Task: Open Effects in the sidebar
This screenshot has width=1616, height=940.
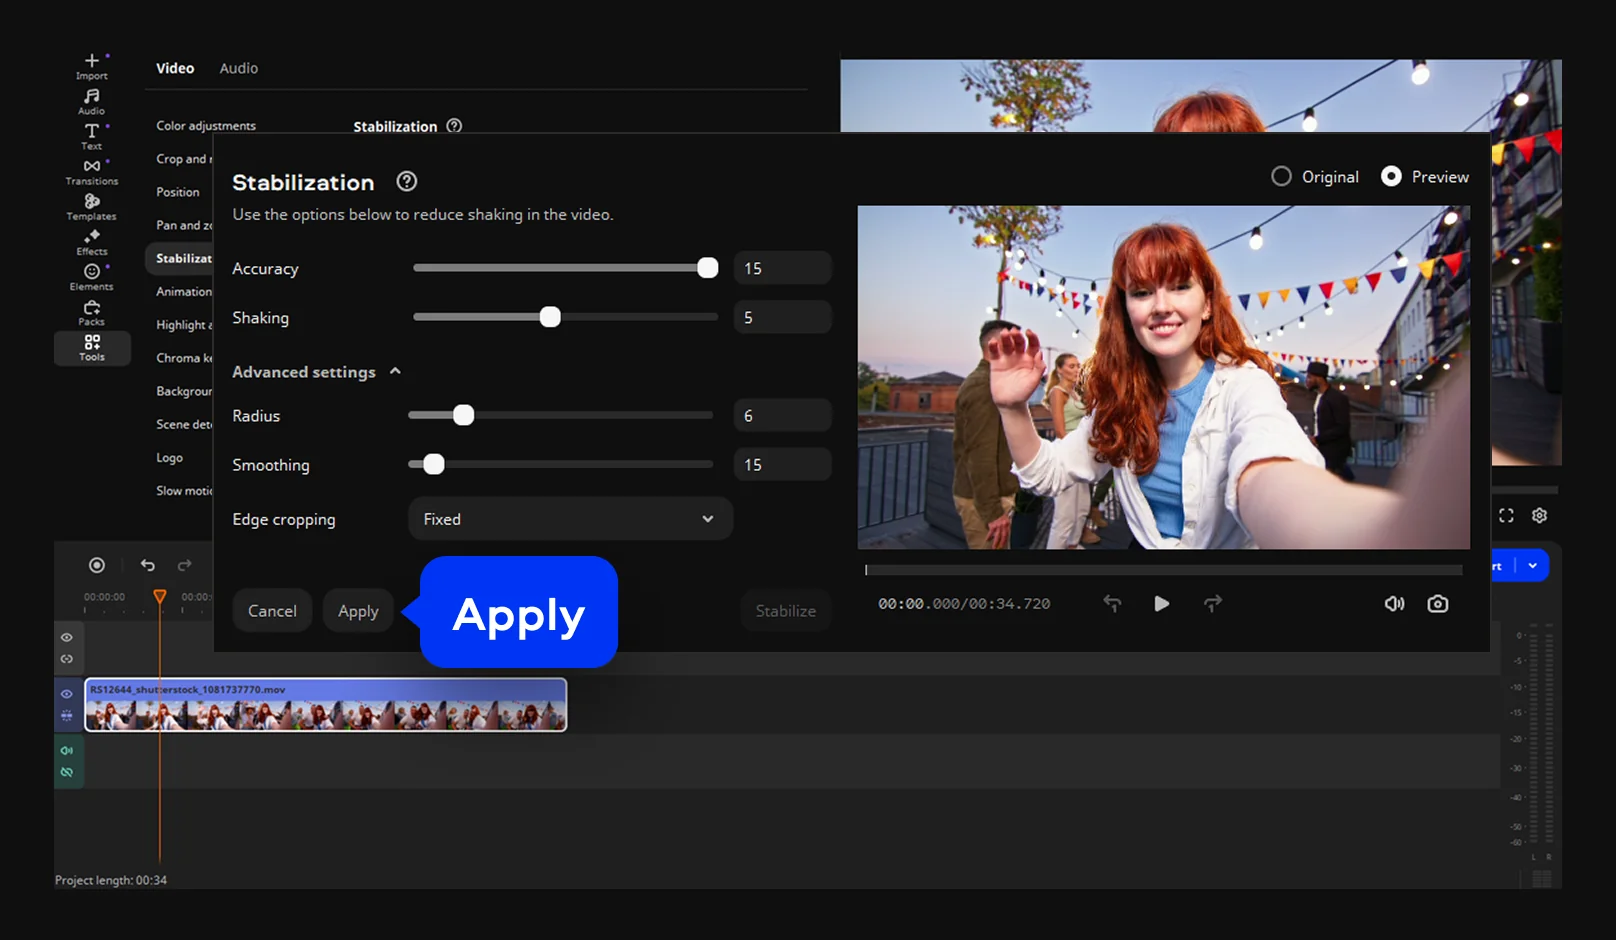Action: click(91, 242)
